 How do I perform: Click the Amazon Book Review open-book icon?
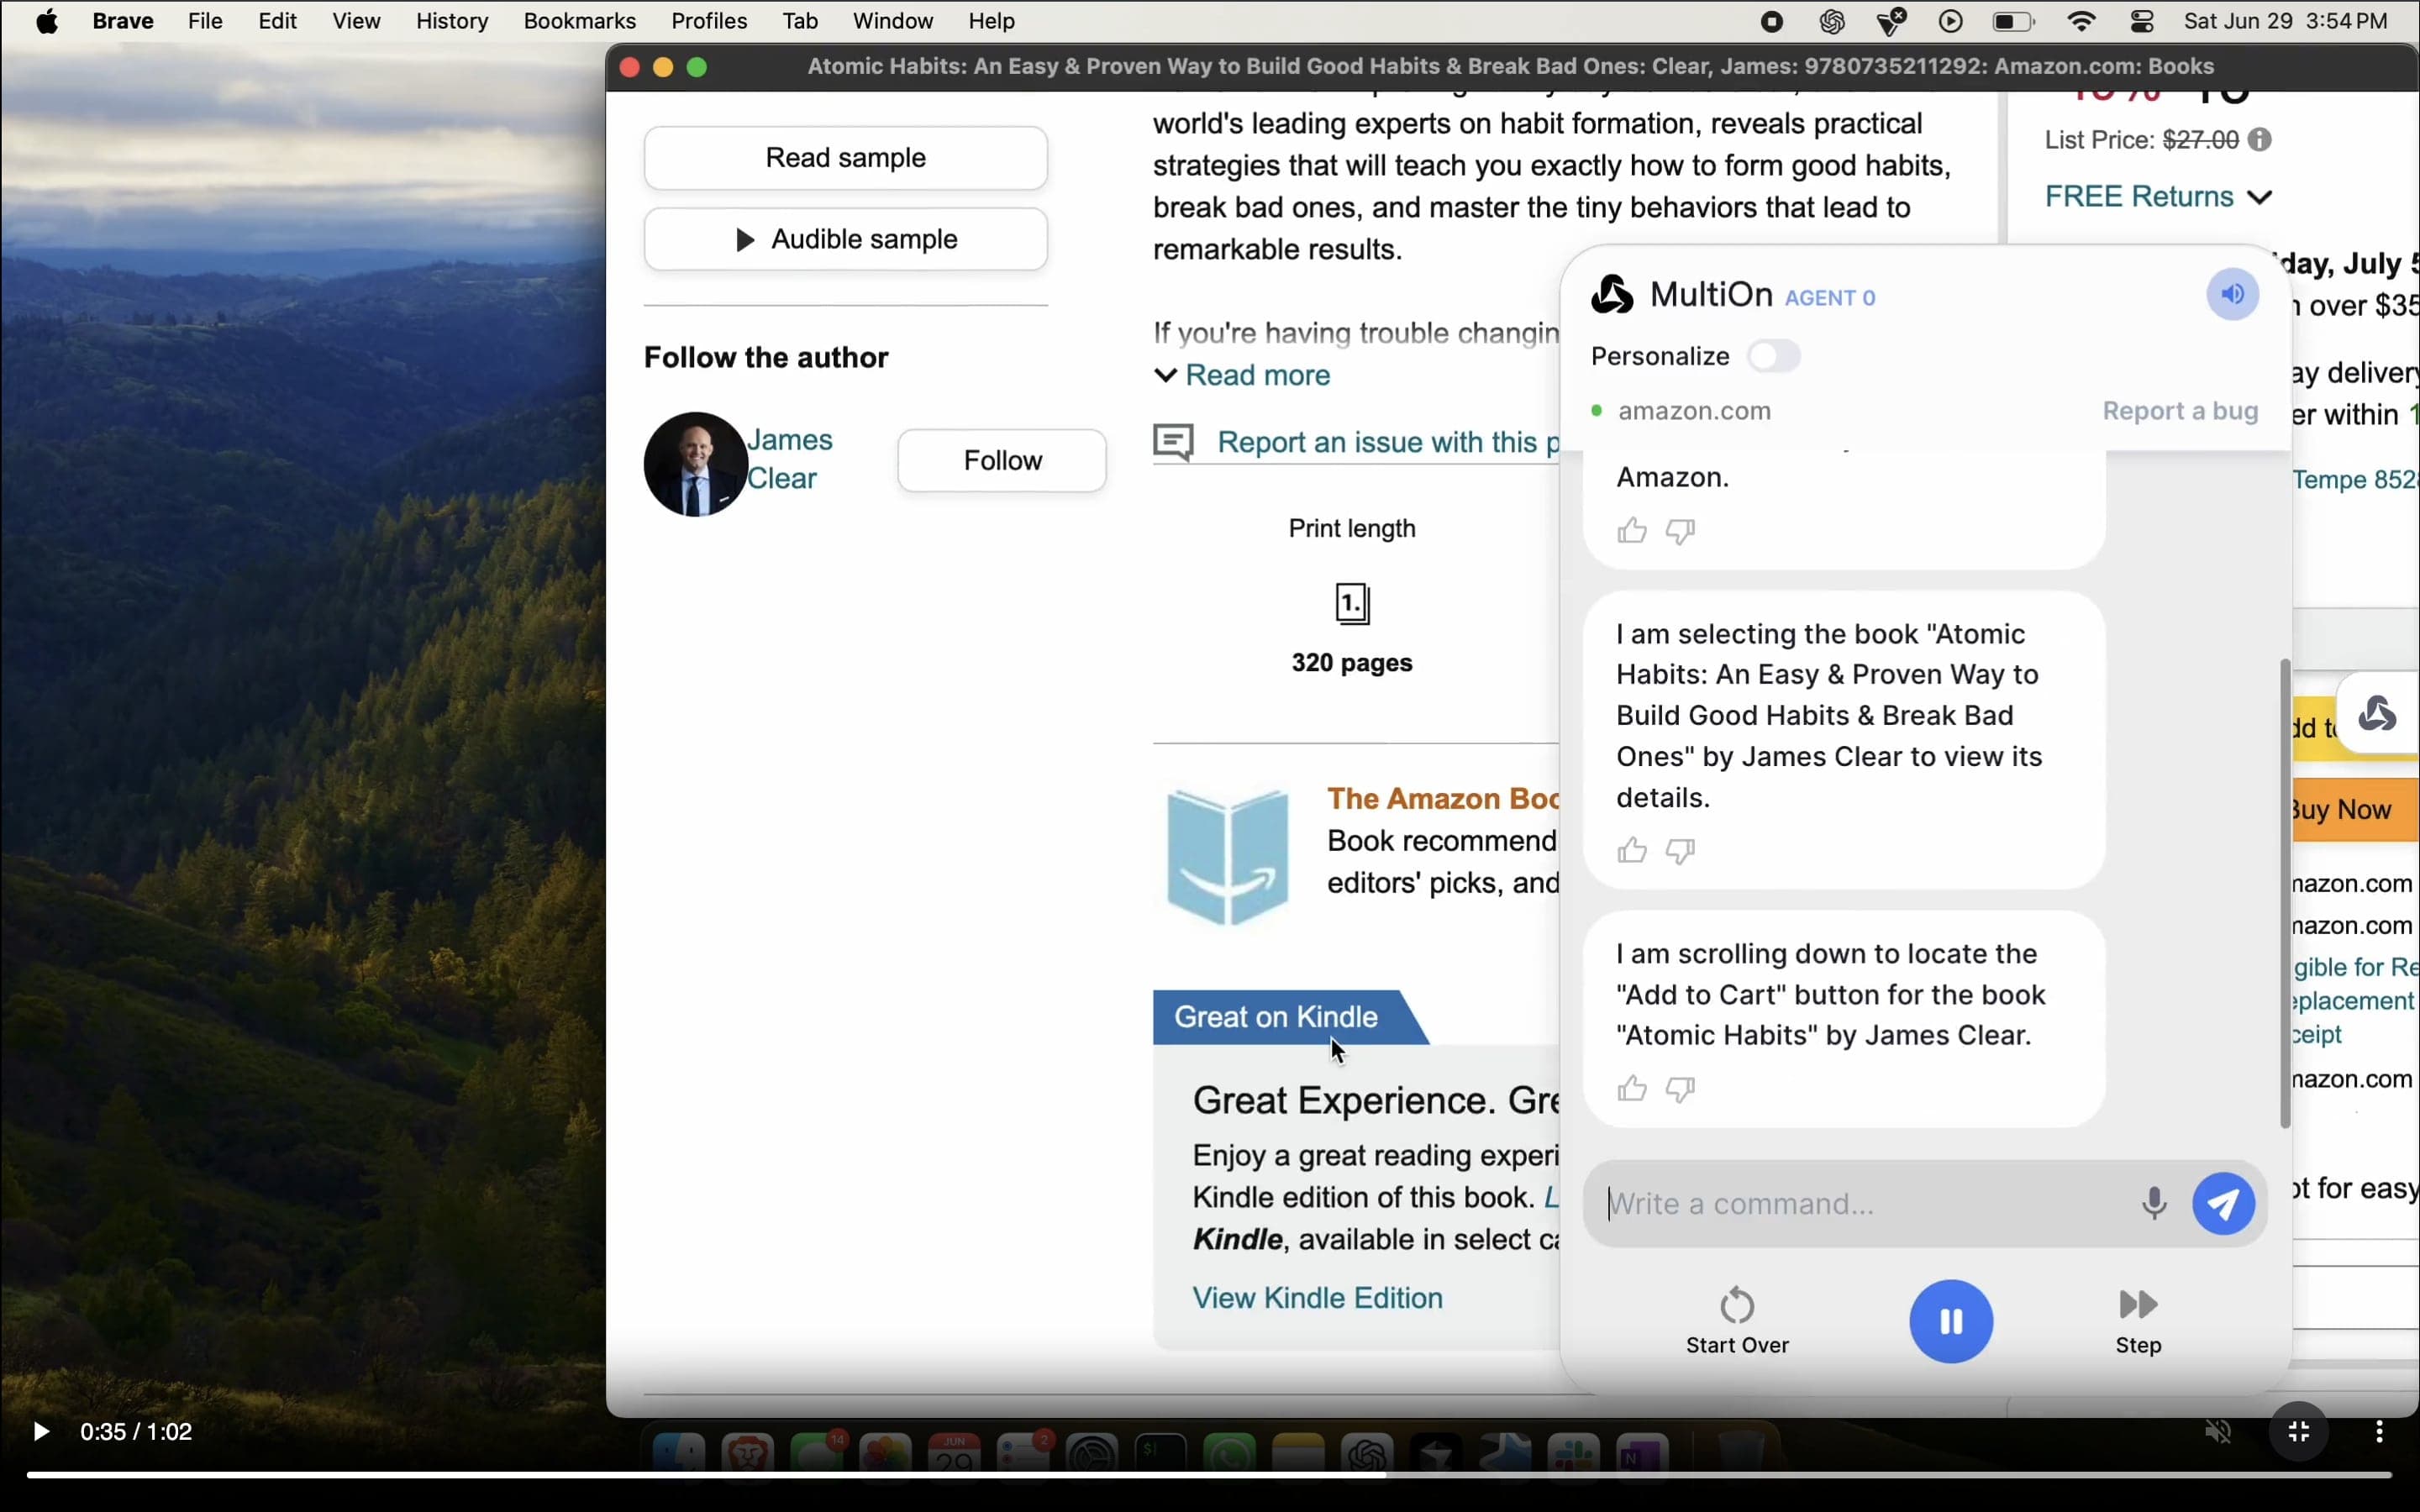1227,857
